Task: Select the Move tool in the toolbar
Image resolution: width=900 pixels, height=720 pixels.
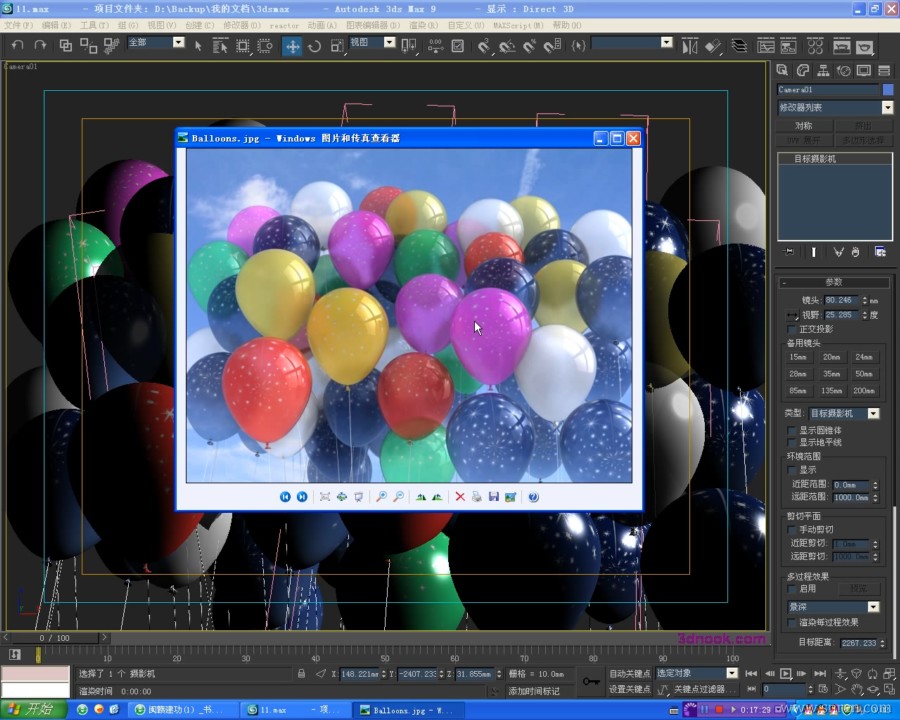Action: tap(292, 46)
